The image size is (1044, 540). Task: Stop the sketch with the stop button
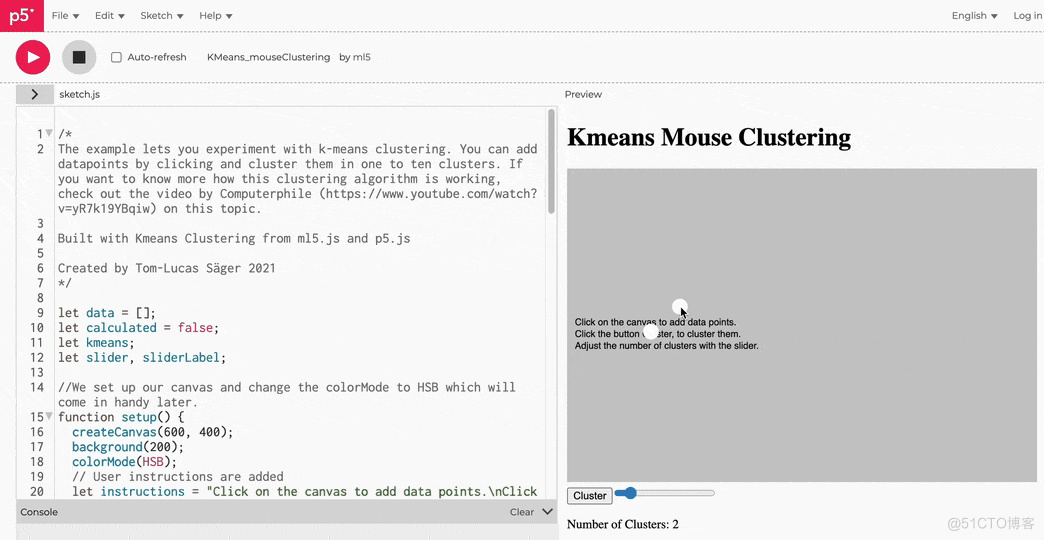(x=79, y=57)
